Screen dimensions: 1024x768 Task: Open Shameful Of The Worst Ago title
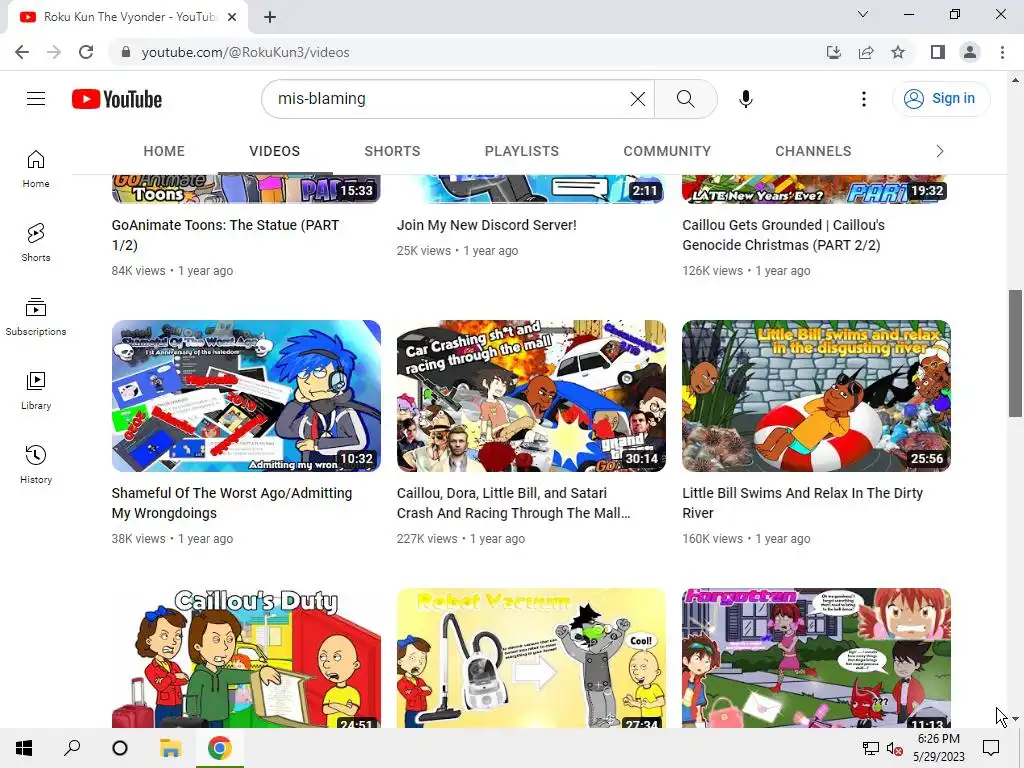click(x=232, y=503)
